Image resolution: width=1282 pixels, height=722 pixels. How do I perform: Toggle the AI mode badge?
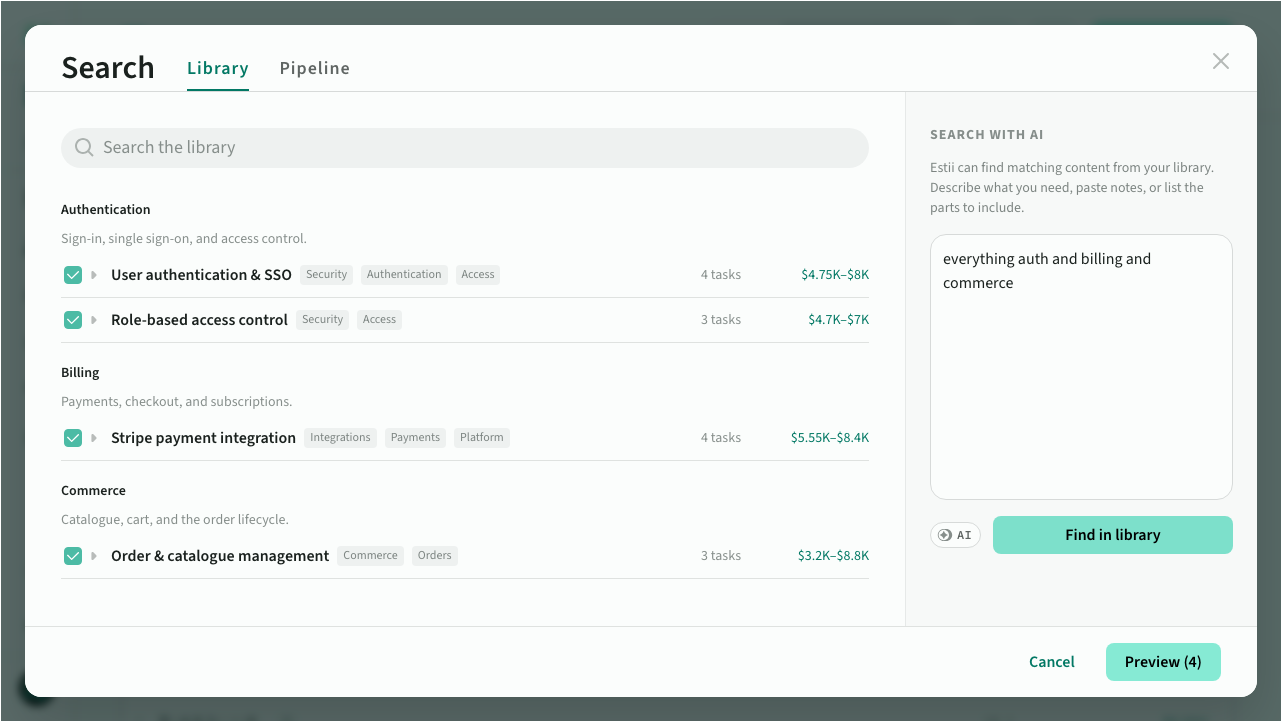955,535
